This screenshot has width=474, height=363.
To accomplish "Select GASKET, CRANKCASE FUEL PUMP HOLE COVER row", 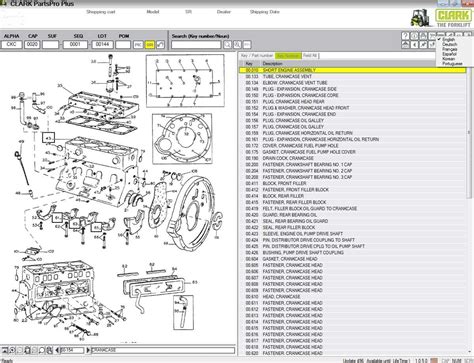I will [x=353, y=152].
